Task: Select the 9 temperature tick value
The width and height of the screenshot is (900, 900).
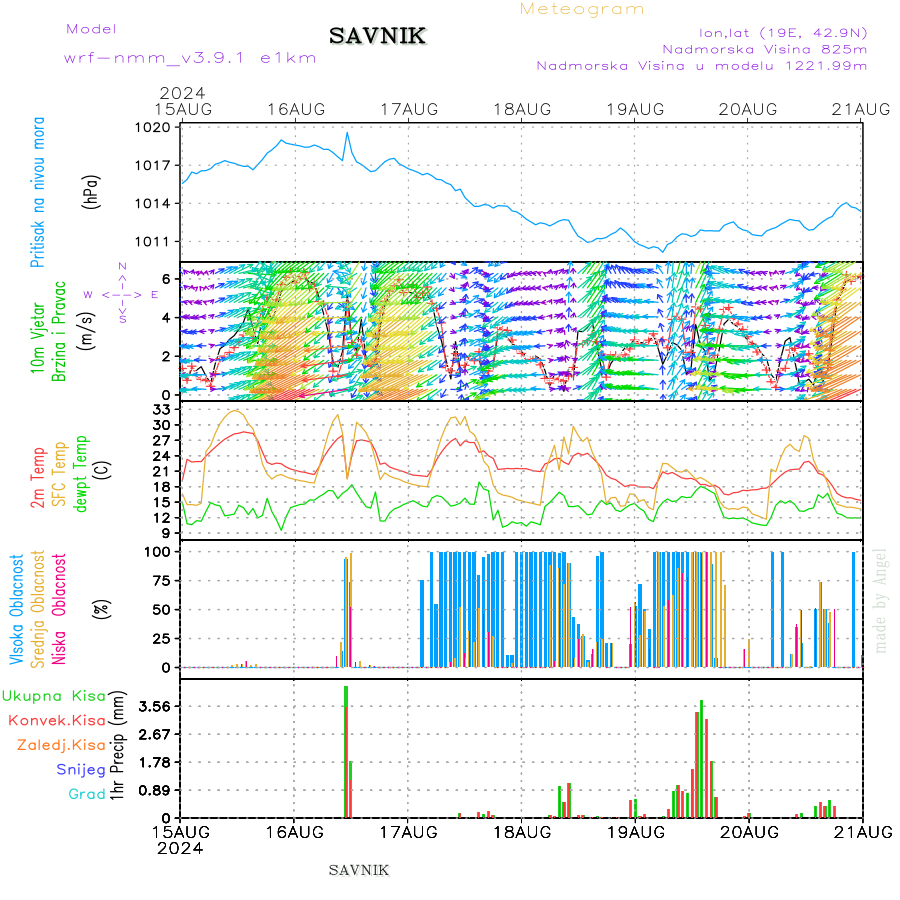Action: point(166,533)
